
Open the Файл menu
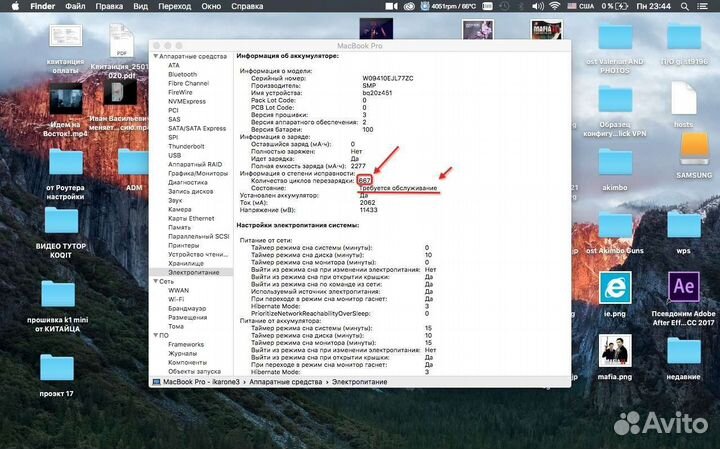pyautogui.click(x=75, y=6)
